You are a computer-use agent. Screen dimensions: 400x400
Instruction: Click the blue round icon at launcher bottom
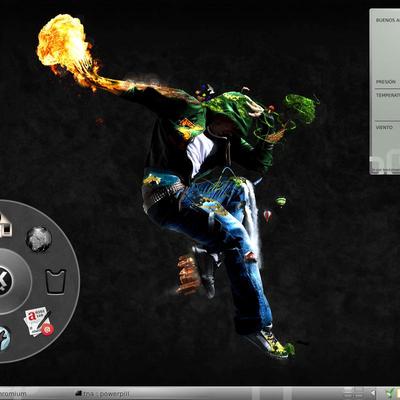(5, 339)
